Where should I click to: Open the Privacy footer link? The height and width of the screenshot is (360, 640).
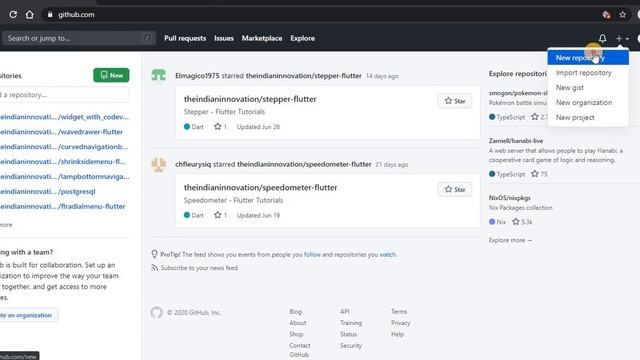coord(400,323)
